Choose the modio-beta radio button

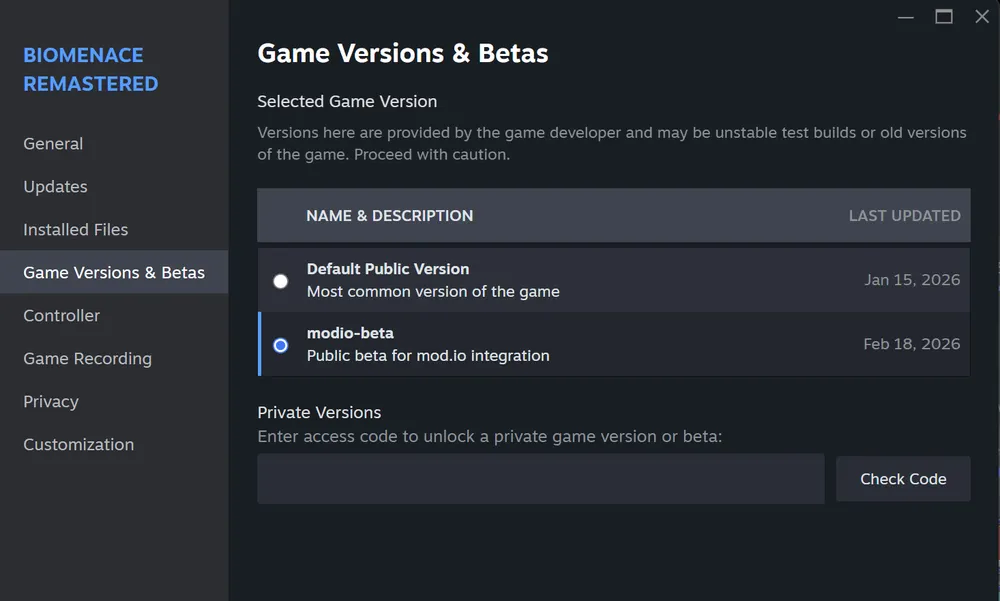(x=281, y=345)
